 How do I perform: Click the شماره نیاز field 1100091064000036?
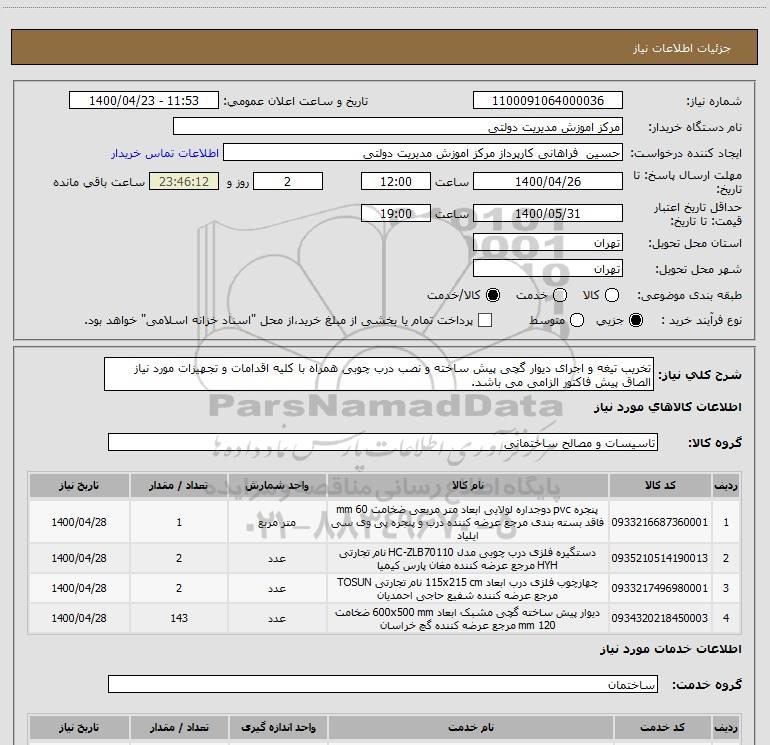click(548, 101)
